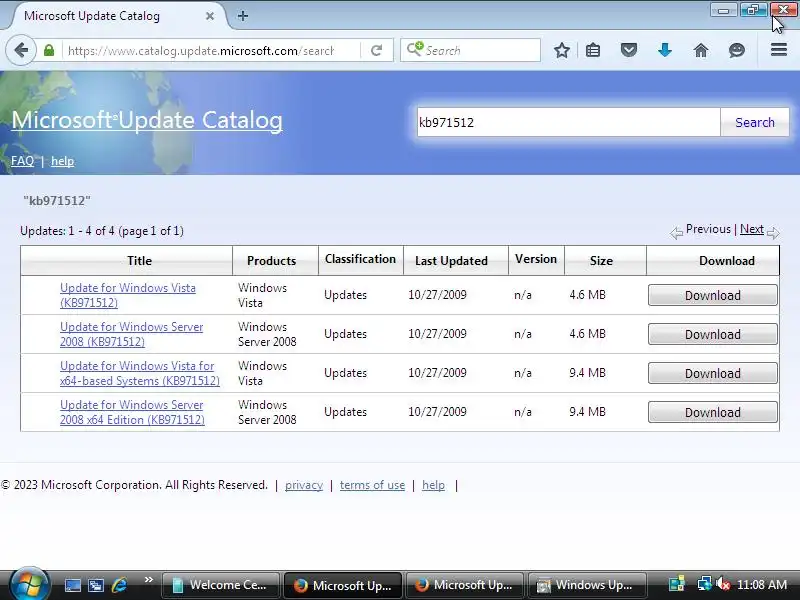Bookmark this page with the star icon
Viewport: 800px width, 600px height.
click(562, 50)
